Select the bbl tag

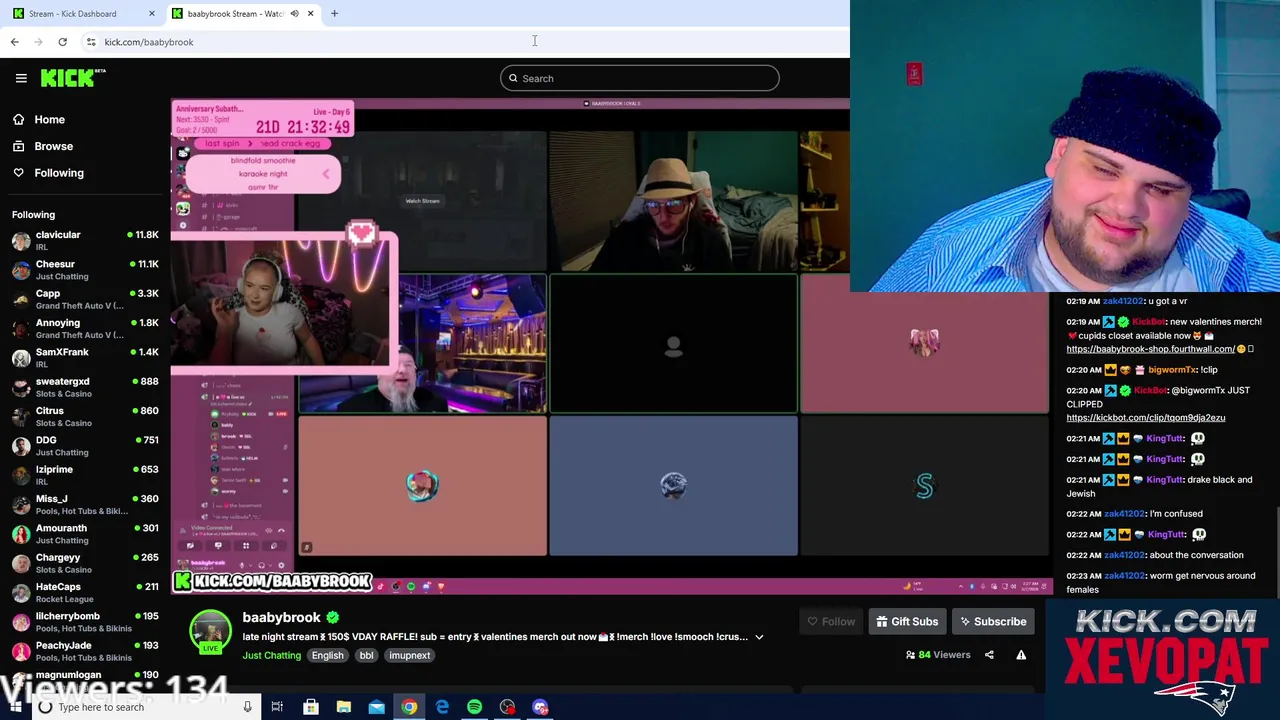[366, 655]
